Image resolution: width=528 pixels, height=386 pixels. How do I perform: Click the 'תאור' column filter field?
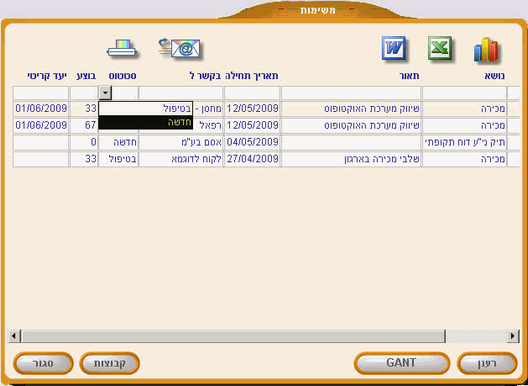(x=351, y=93)
